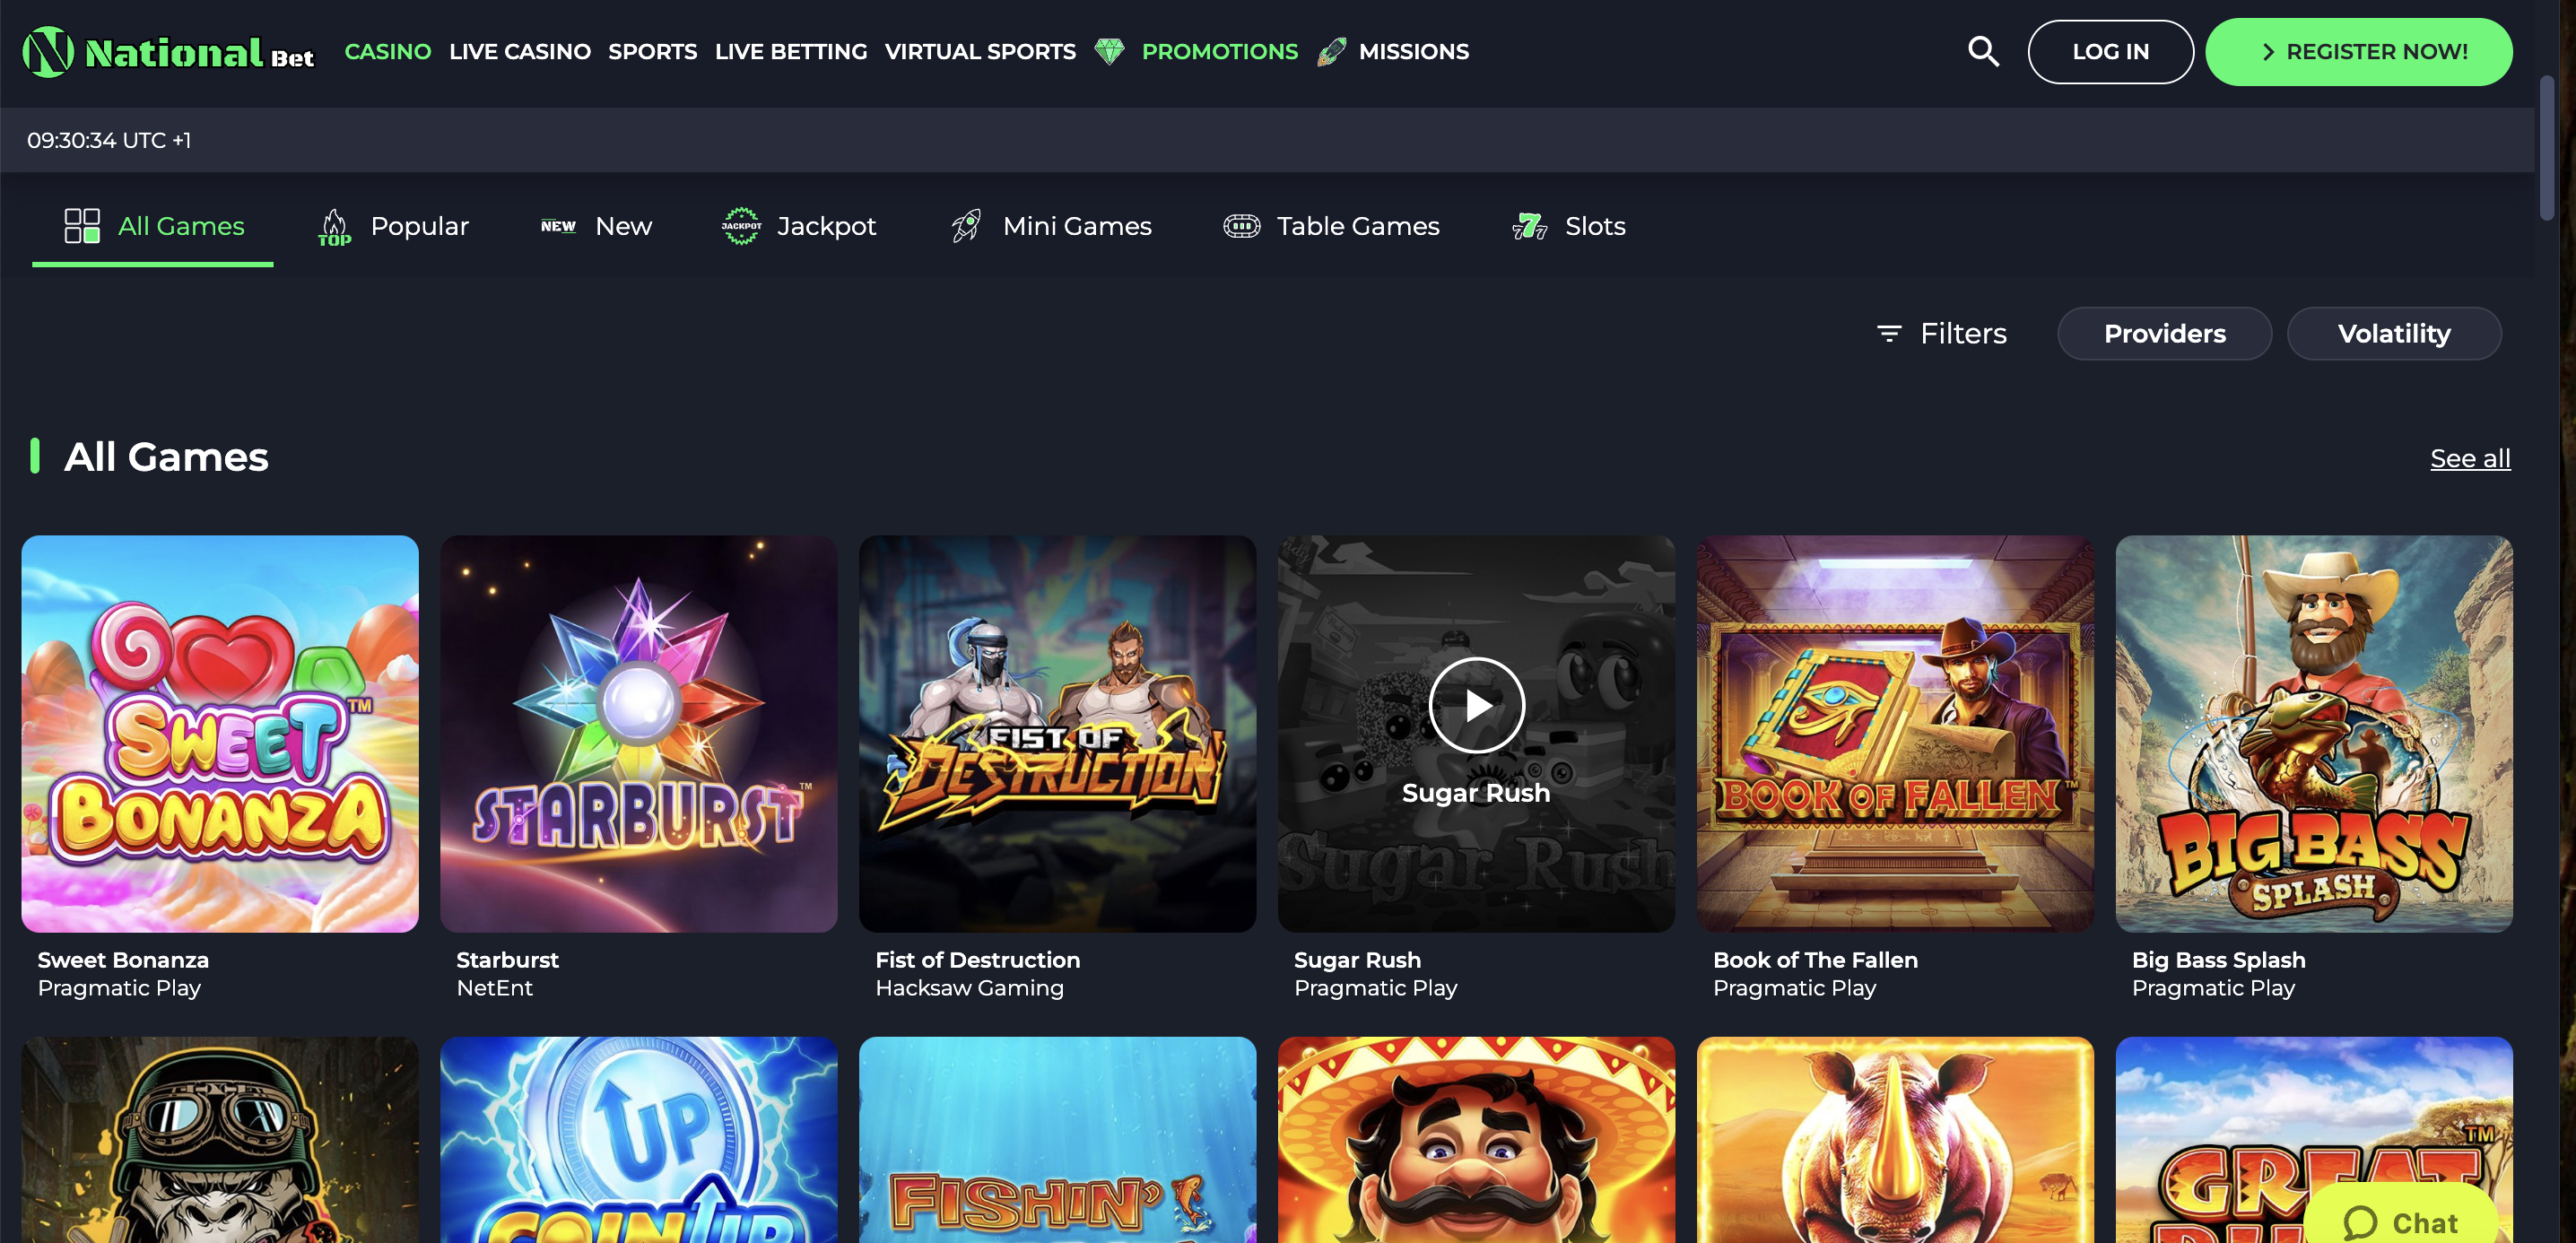Open the Starburst game thumbnail

coord(638,733)
